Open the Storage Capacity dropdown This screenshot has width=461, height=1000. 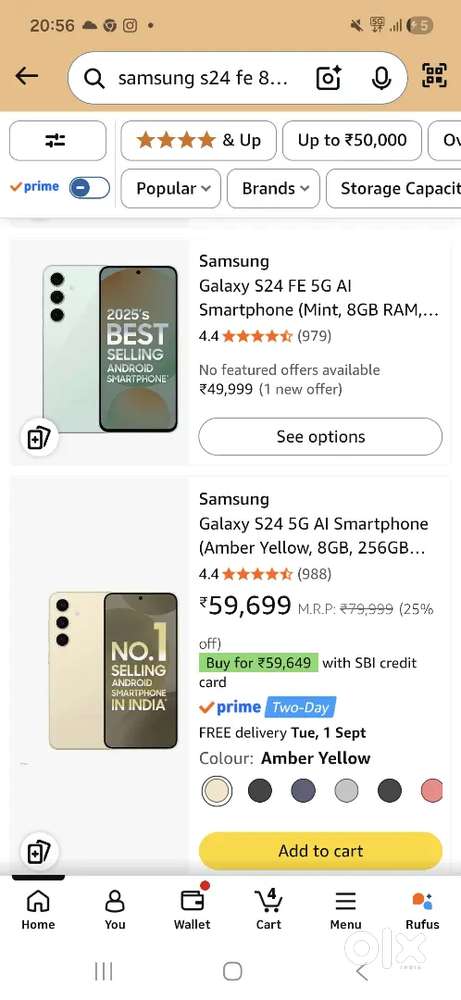(x=393, y=188)
